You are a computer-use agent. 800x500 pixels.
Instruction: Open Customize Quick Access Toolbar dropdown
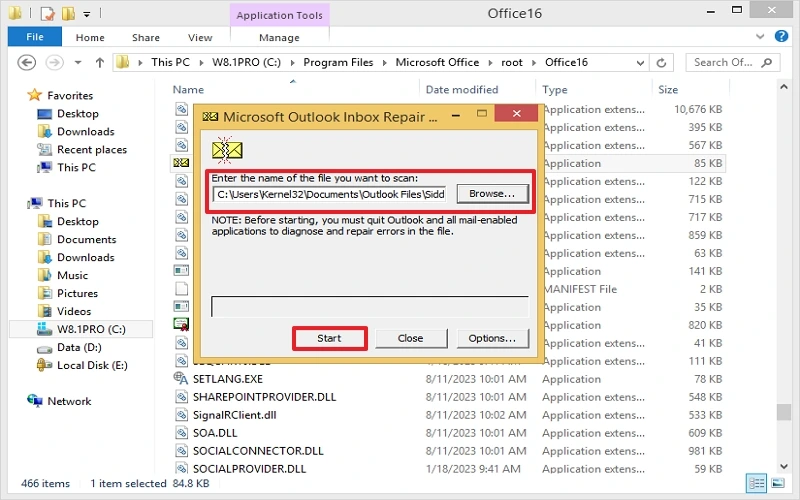pyautogui.click(x=87, y=14)
